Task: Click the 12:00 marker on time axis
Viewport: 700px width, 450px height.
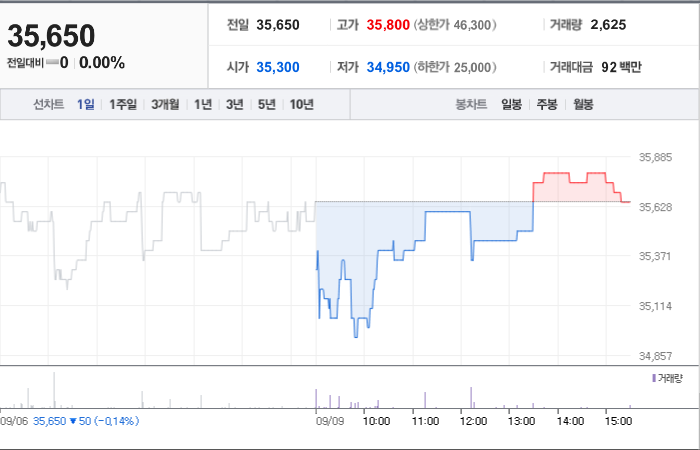Action: pyautogui.click(x=473, y=421)
